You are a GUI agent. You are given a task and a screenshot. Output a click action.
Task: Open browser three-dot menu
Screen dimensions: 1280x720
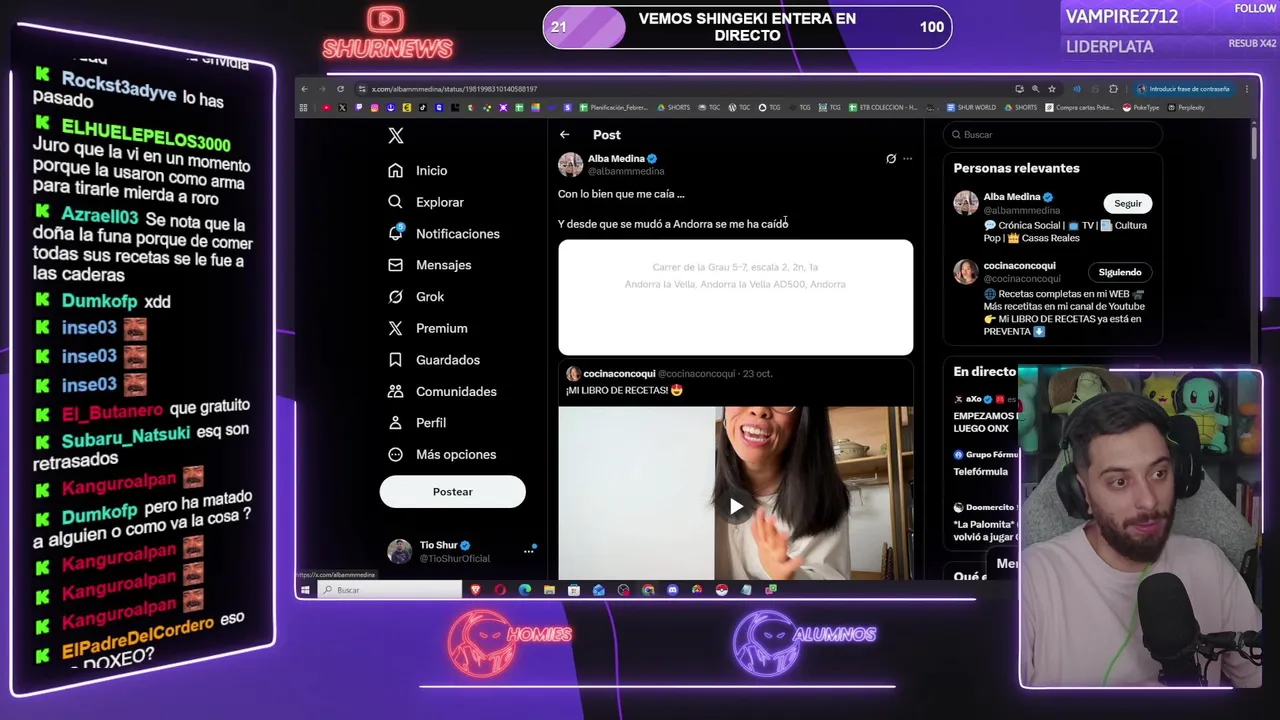1246,89
